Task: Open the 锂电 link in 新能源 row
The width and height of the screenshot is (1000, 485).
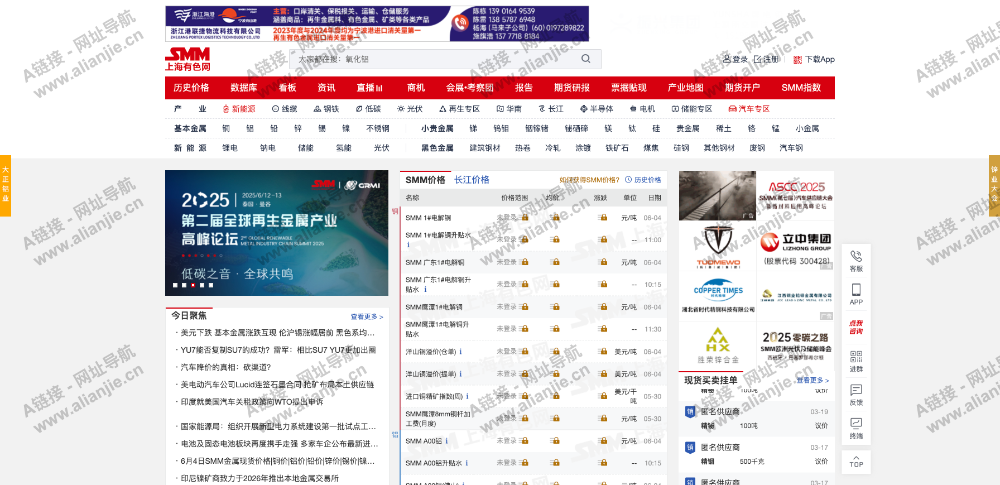Action: [230, 148]
